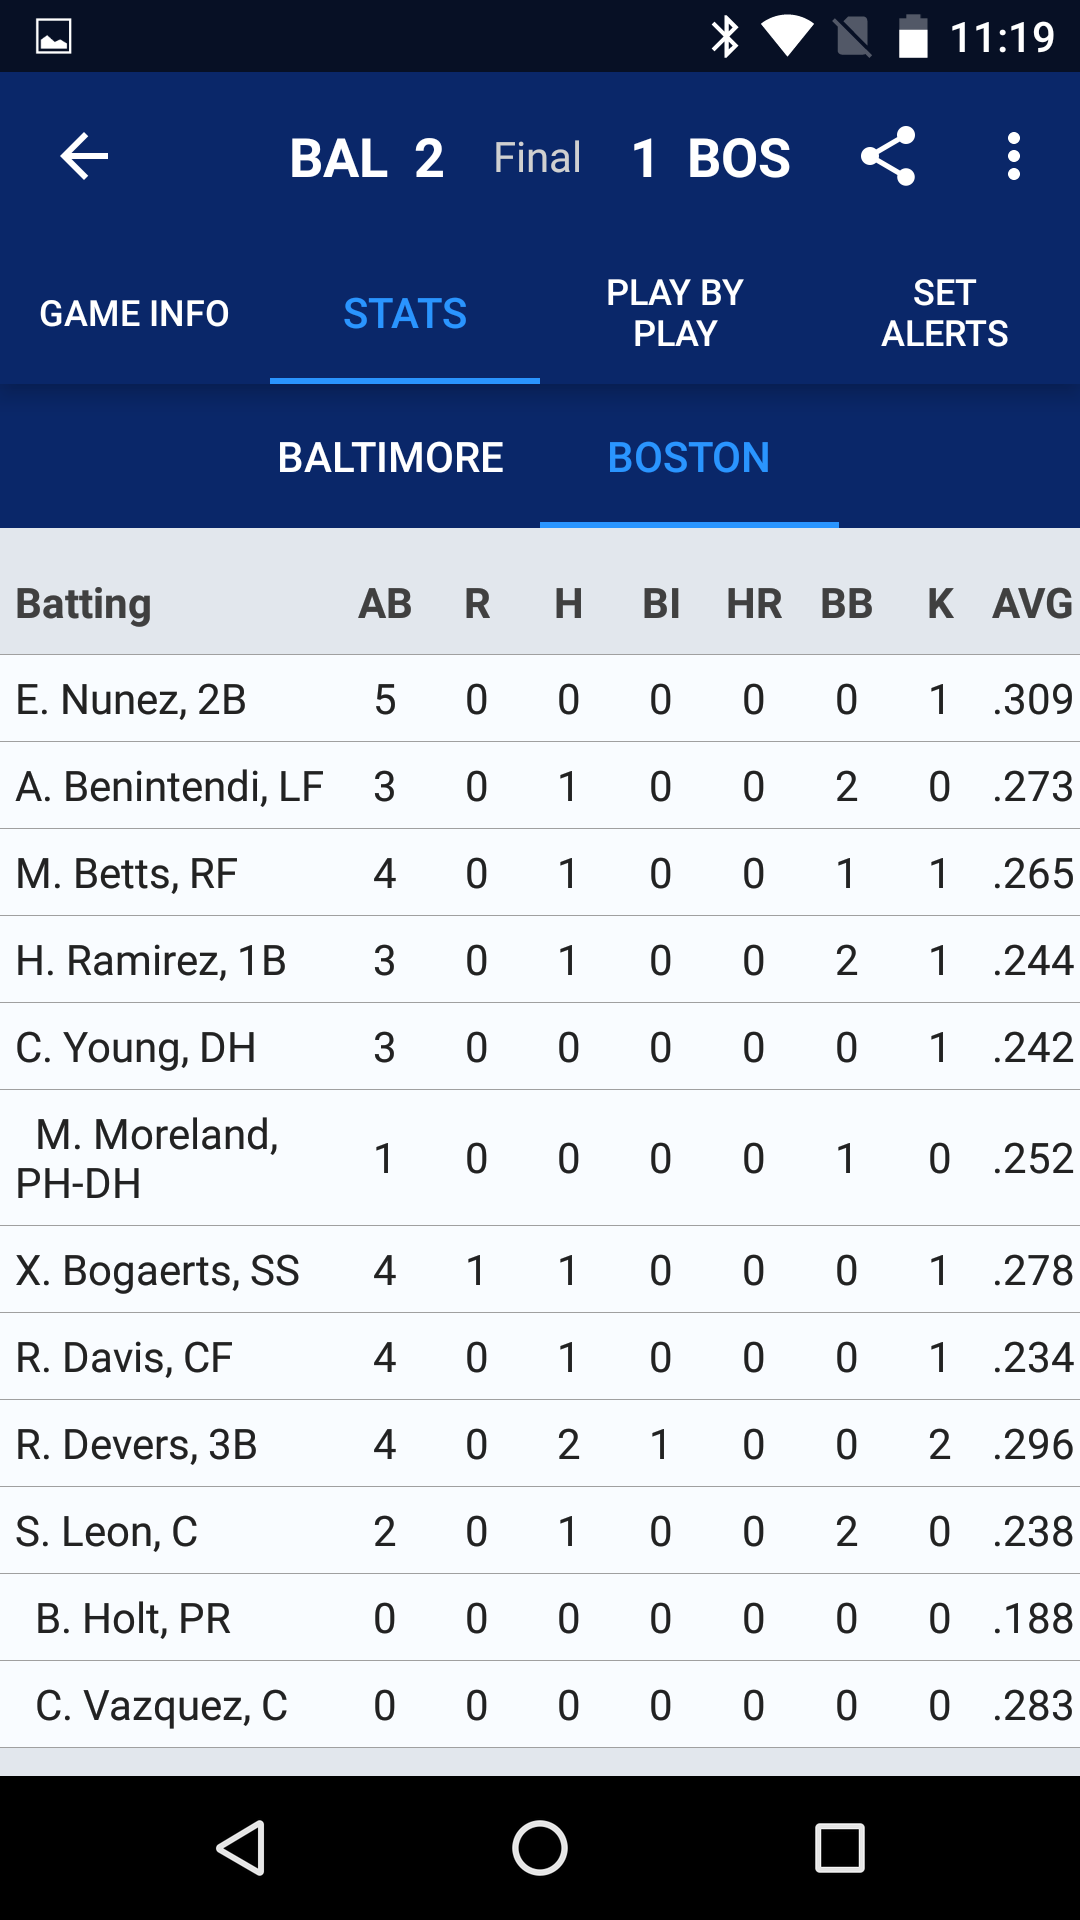Check the battery status icon
Viewport: 1080px width, 1920px height.
[915, 36]
